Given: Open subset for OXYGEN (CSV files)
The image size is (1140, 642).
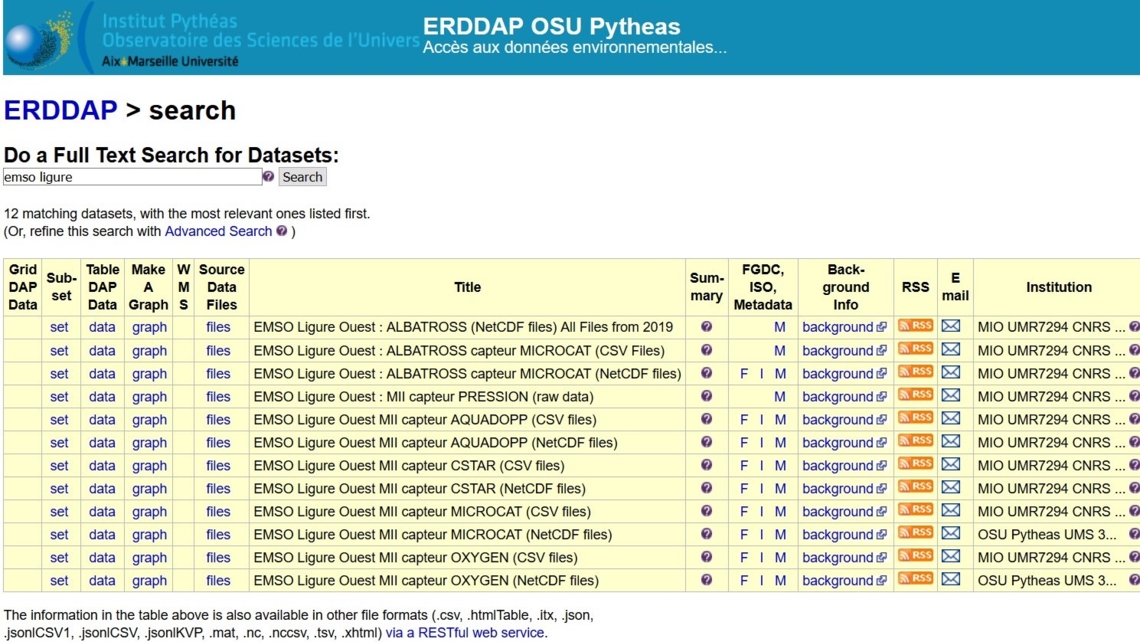Looking at the screenshot, I should pyautogui.click(x=59, y=558).
